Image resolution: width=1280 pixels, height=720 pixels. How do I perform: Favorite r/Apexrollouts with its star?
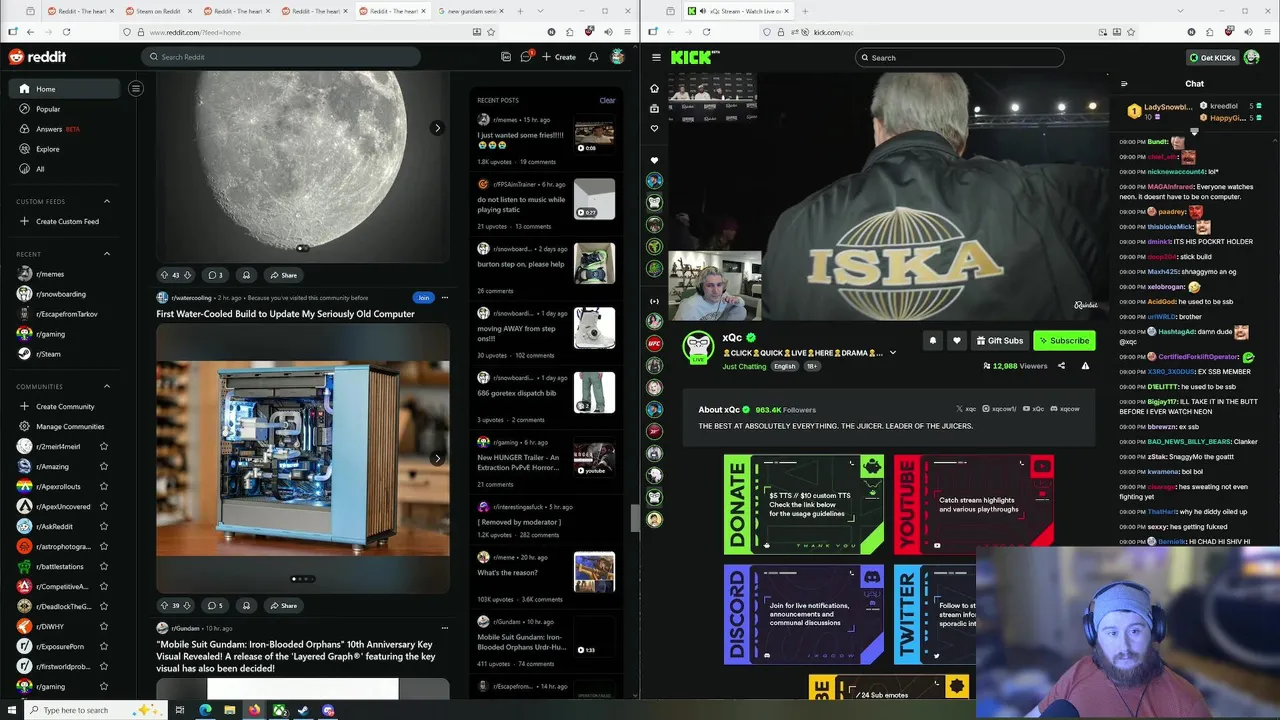[x=104, y=487]
